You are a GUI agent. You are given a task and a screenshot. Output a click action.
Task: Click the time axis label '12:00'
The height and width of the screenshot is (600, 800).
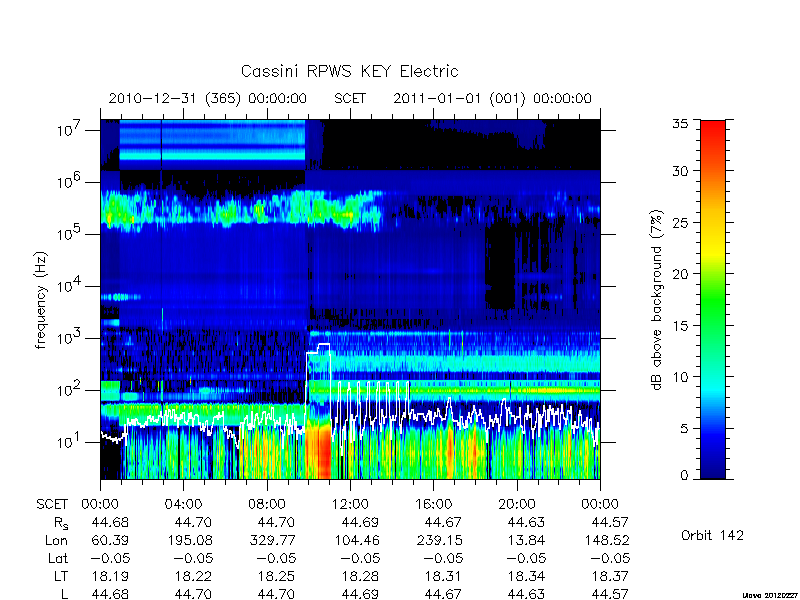point(350,505)
